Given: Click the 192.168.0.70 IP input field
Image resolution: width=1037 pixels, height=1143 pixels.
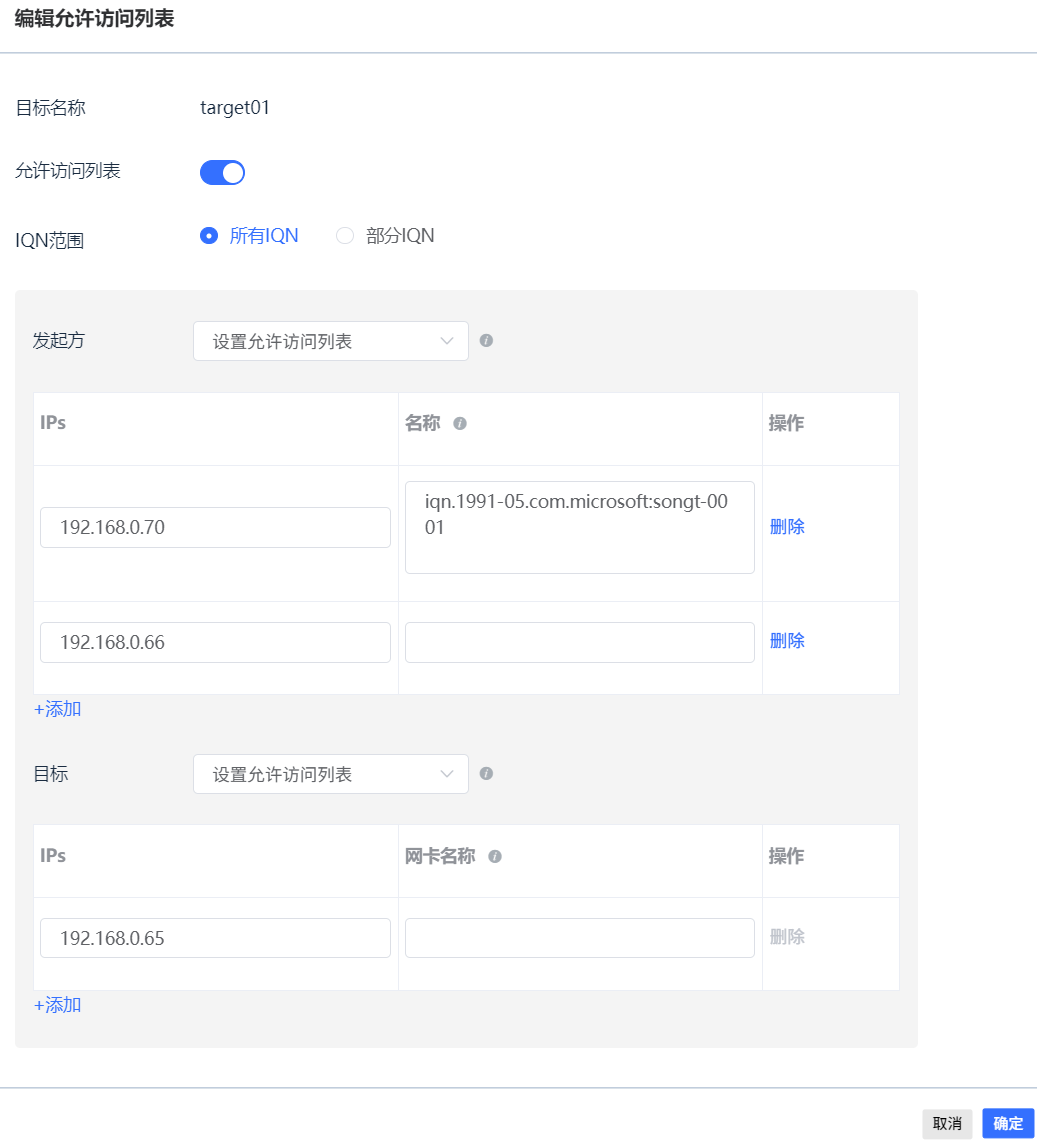Looking at the screenshot, I should 215,527.
